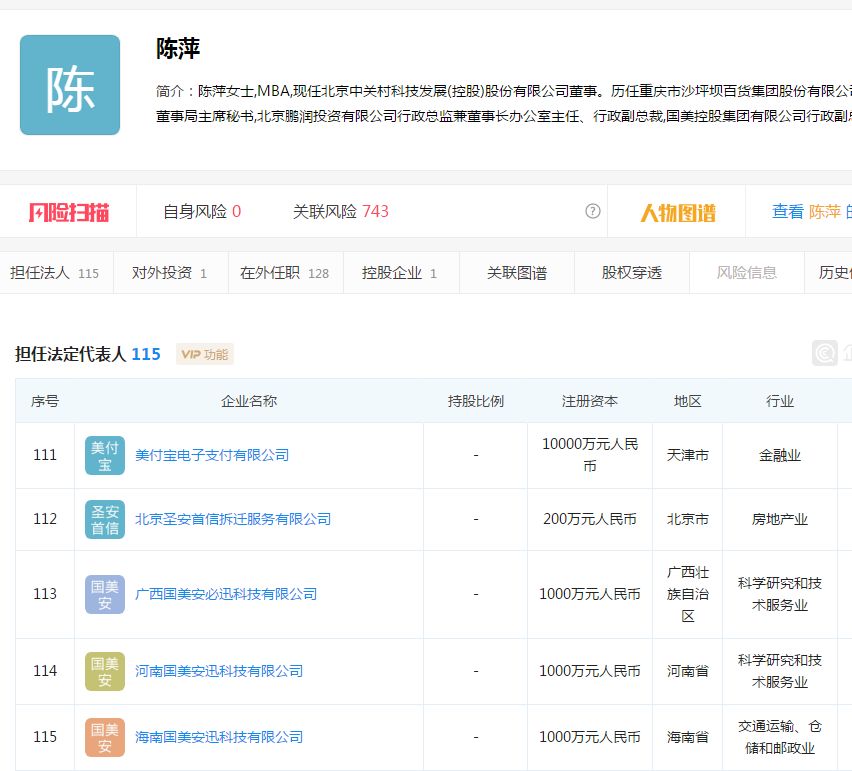Switch to the 控股企业 tab
This screenshot has height=771, width=852.
tap(400, 273)
